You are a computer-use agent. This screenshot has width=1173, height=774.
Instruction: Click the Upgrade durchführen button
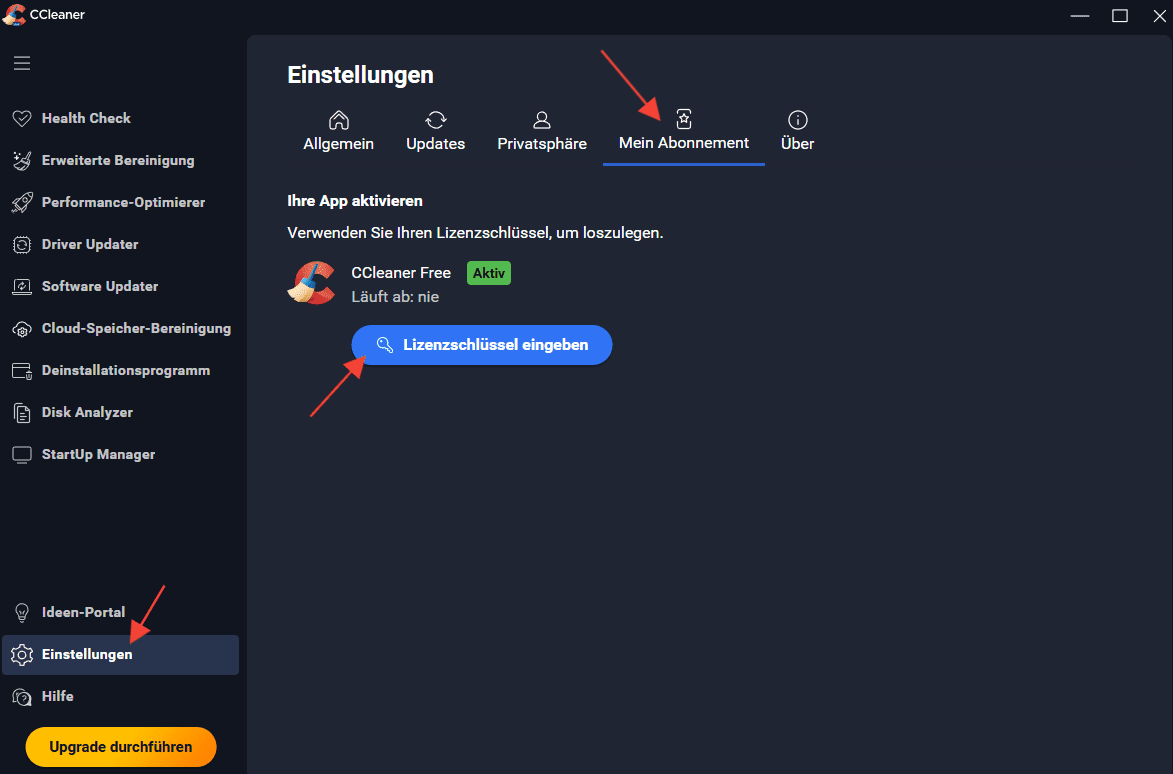pos(120,747)
